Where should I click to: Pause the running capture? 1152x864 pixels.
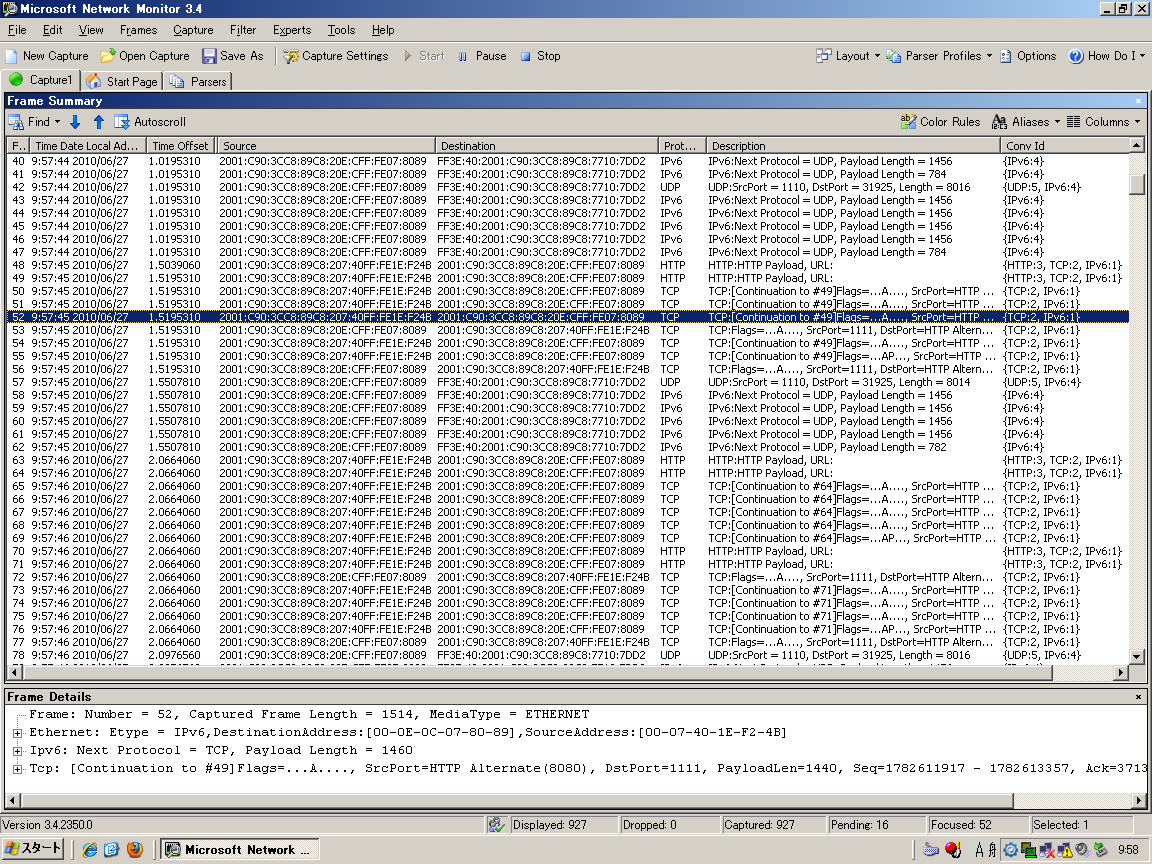[x=482, y=56]
